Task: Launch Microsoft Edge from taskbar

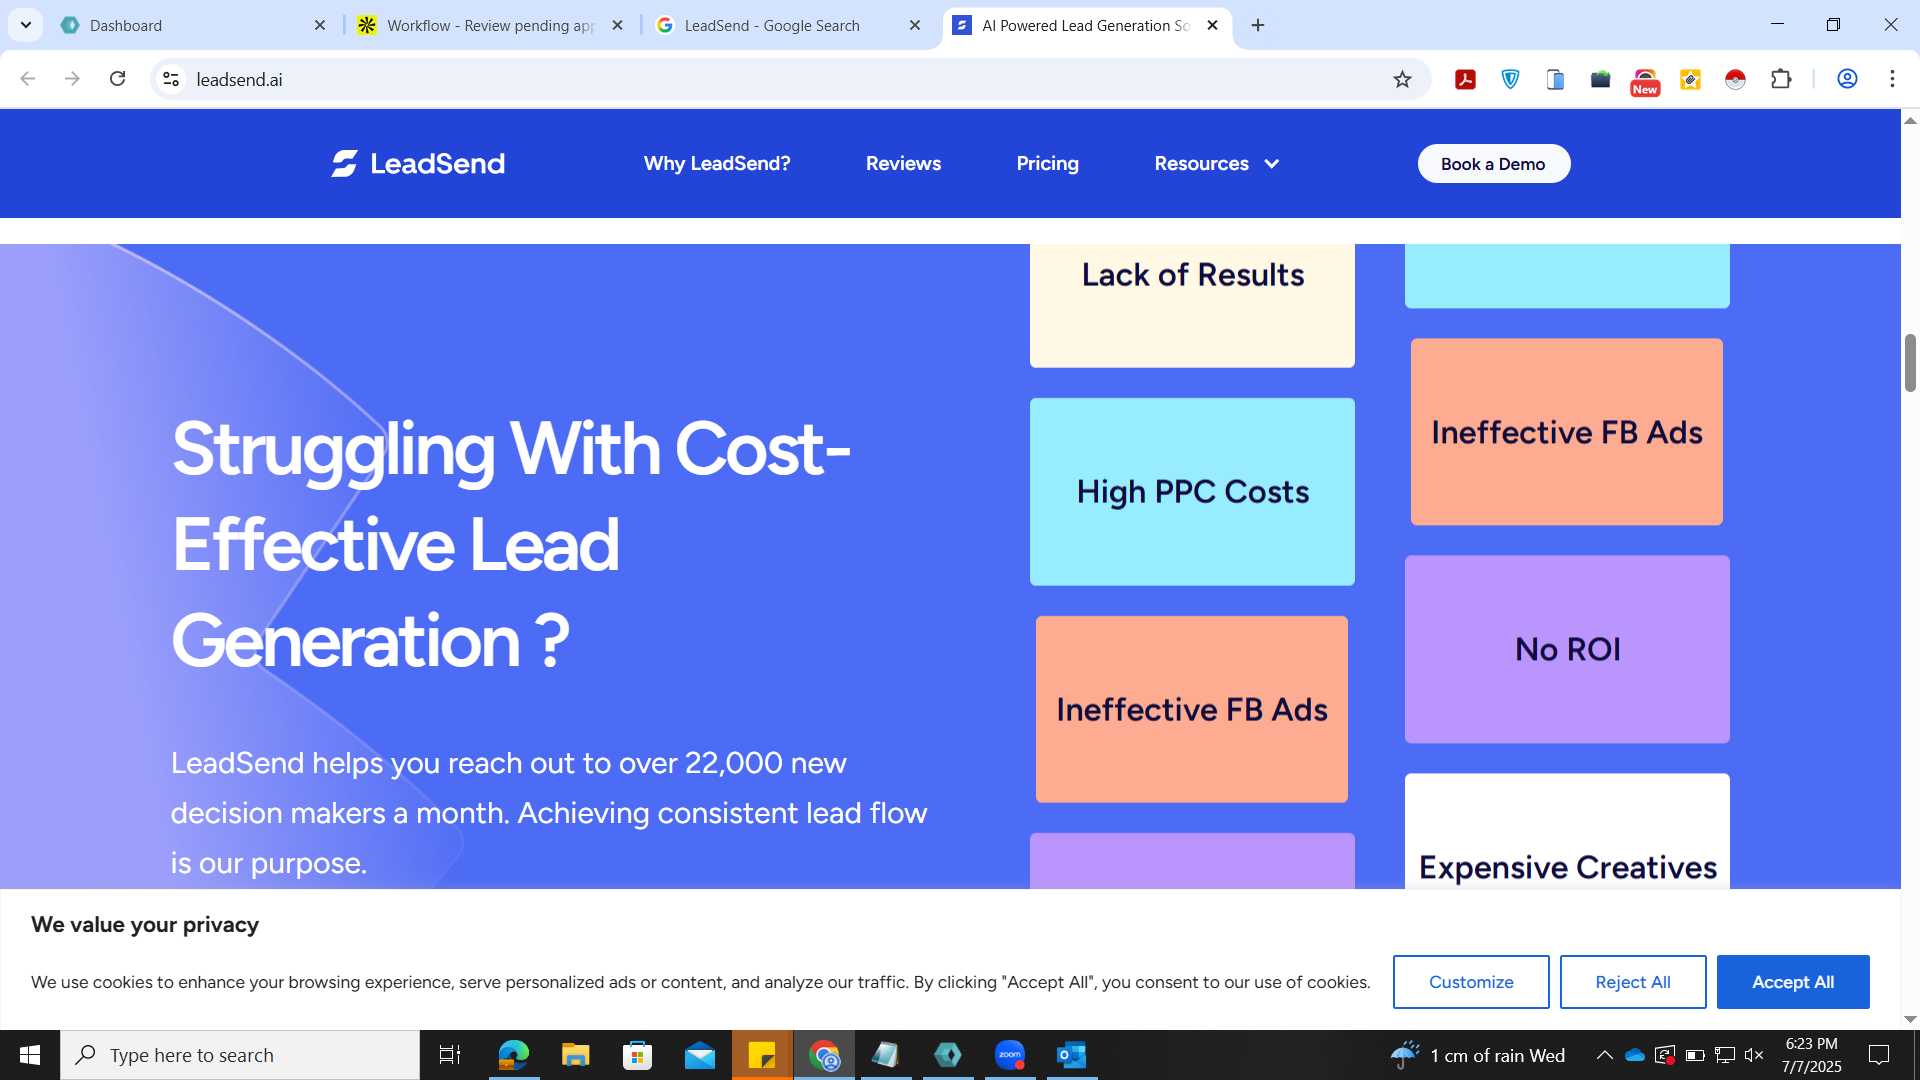Action: click(x=513, y=1055)
